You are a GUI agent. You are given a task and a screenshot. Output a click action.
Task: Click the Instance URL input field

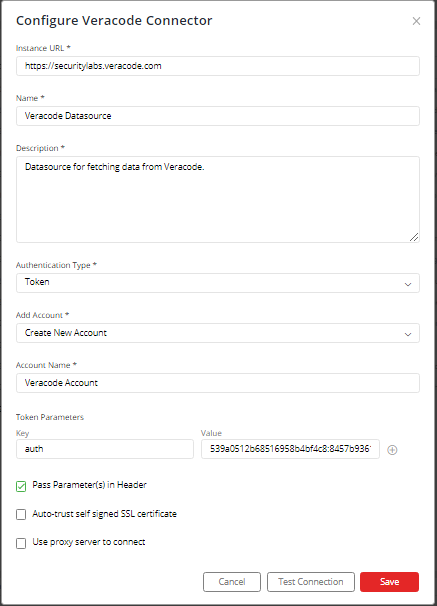pos(218,66)
